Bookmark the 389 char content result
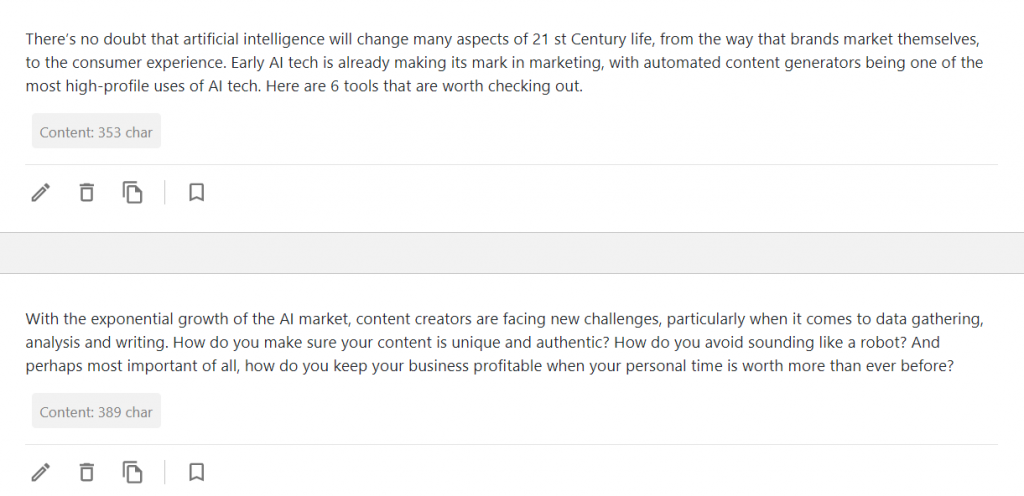The width and height of the screenshot is (1024, 496). pos(197,472)
